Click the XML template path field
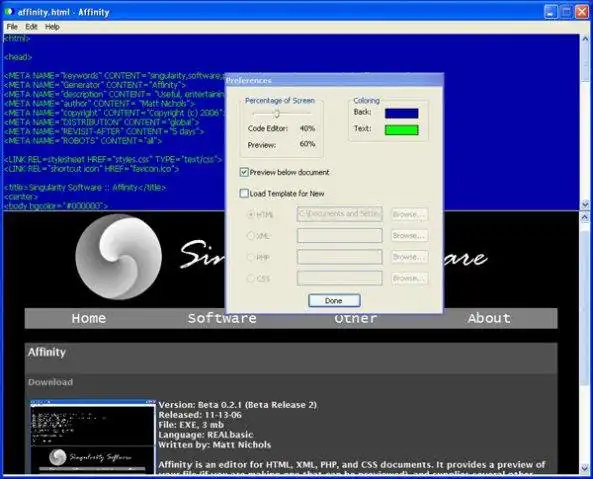Image resolution: width=593 pixels, height=479 pixels. 340,236
